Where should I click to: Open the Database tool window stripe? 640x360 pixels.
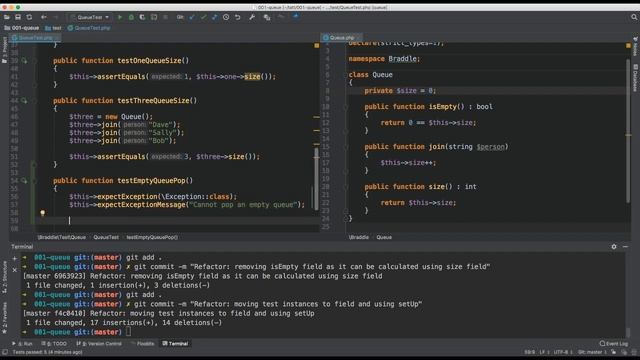636,78
